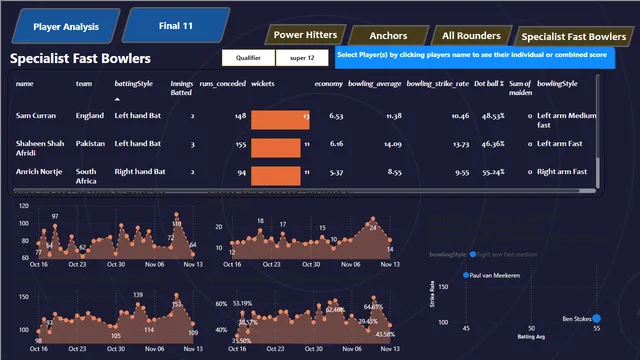
Task: Sort by bowling_strike_rate column
Action: pos(438,84)
